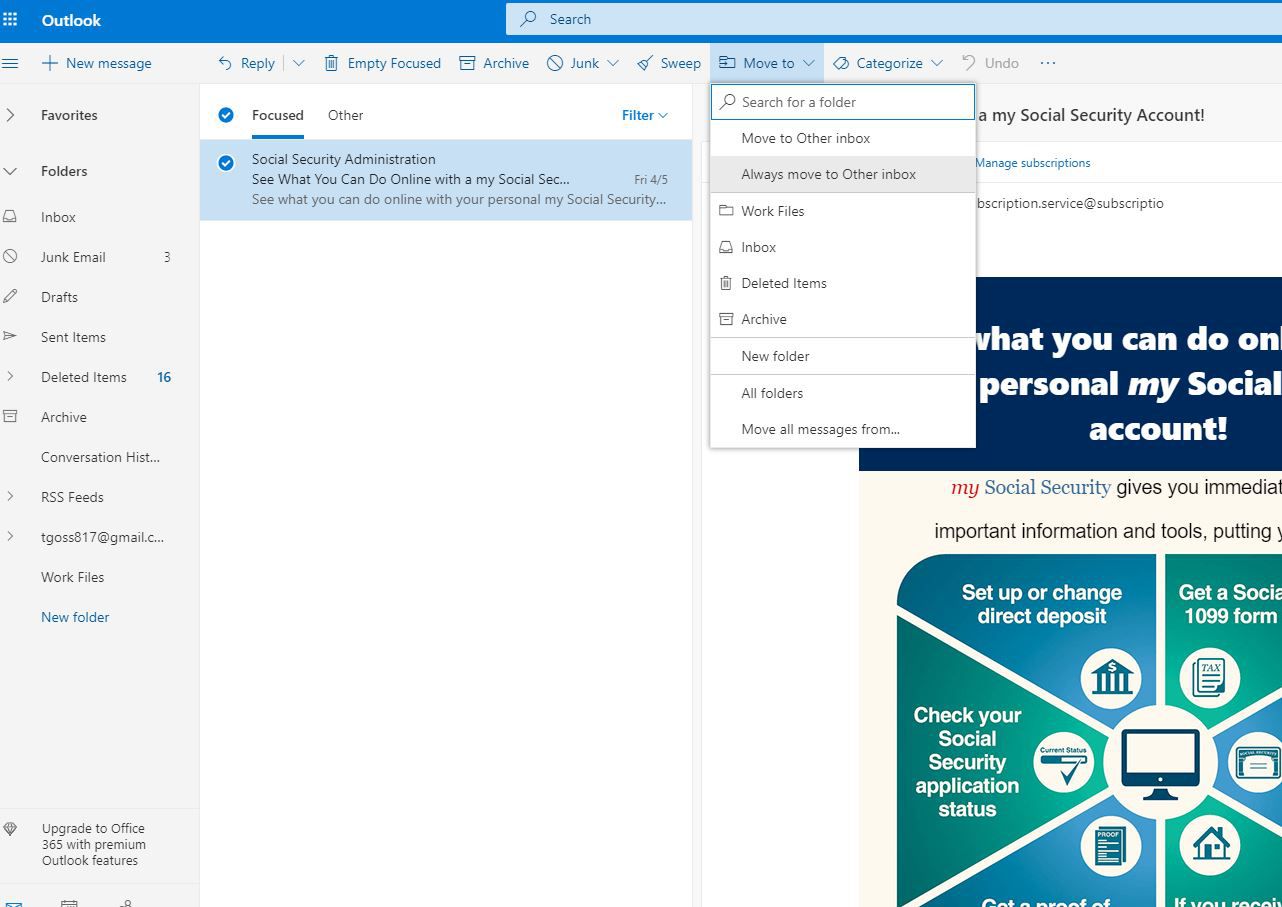The height and width of the screenshot is (907, 1282).
Task: Select Move to Other inbox
Action: pos(843,138)
